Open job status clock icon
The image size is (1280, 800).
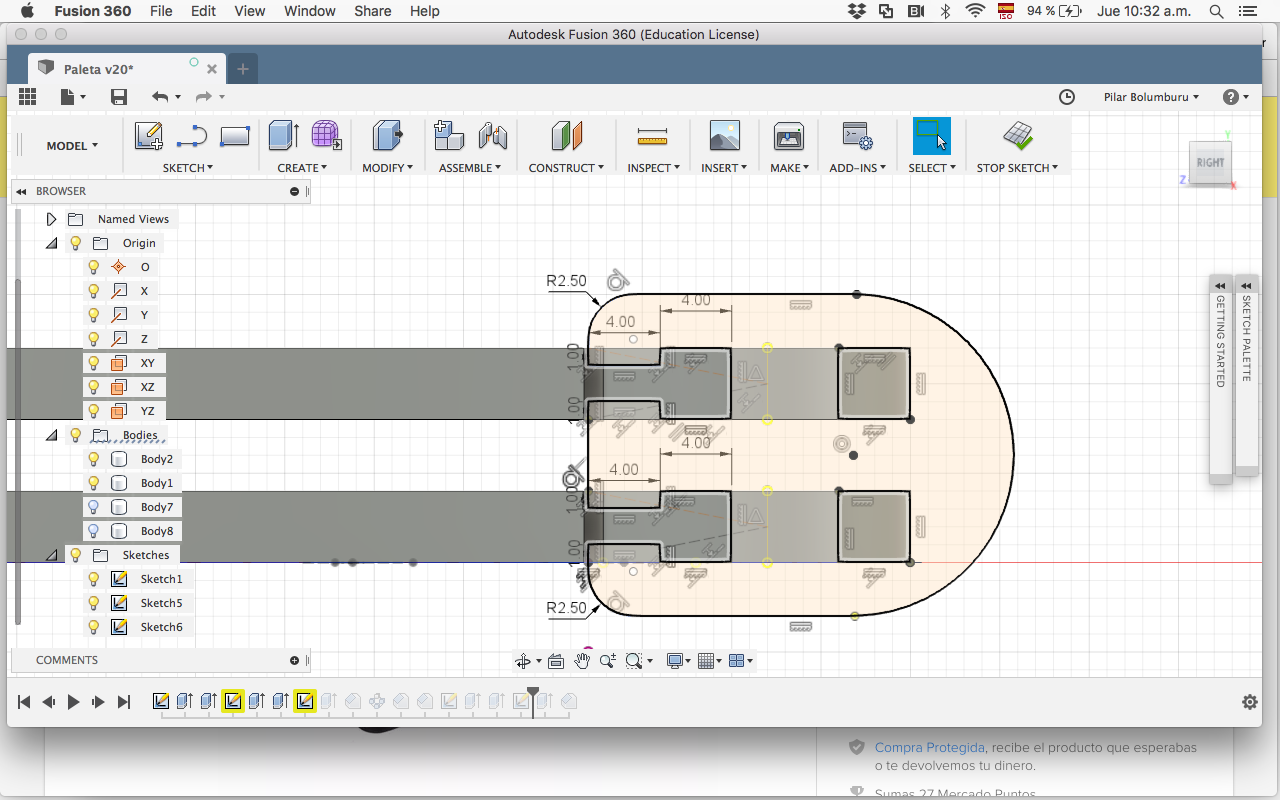tap(1067, 97)
